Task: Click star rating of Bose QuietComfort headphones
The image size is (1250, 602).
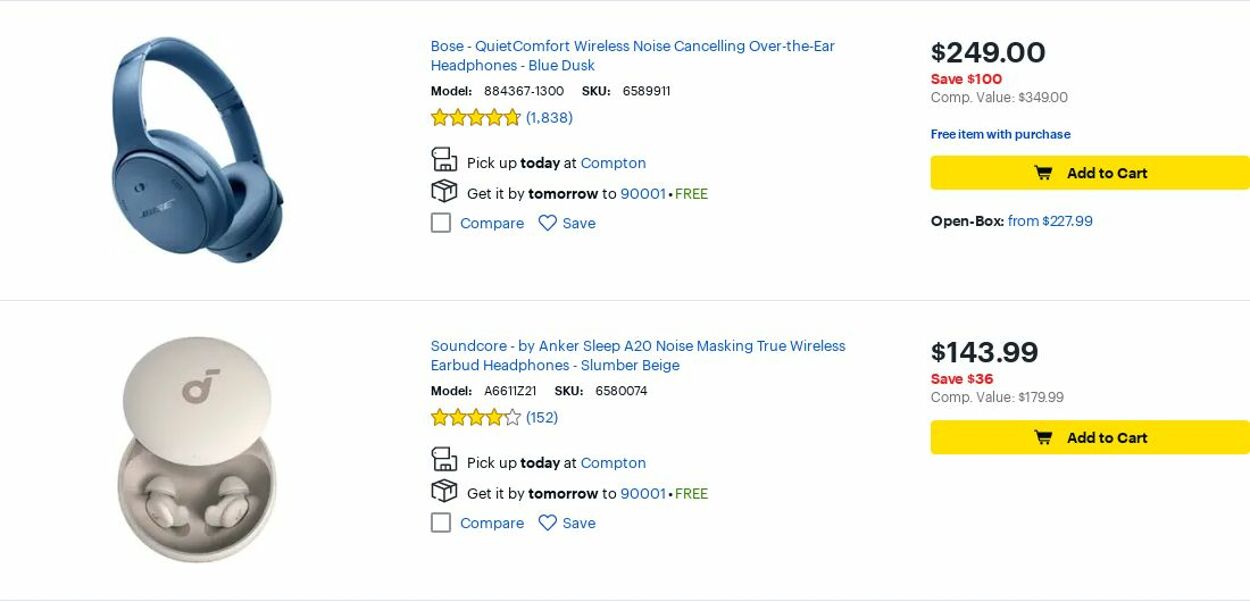Action: point(476,118)
